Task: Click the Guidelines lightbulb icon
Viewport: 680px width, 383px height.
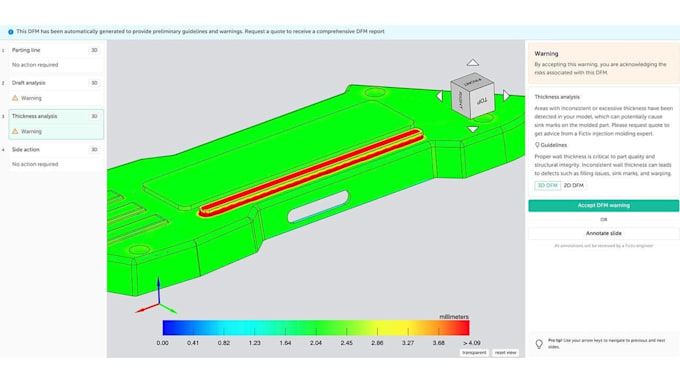Action: click(537, 145)
